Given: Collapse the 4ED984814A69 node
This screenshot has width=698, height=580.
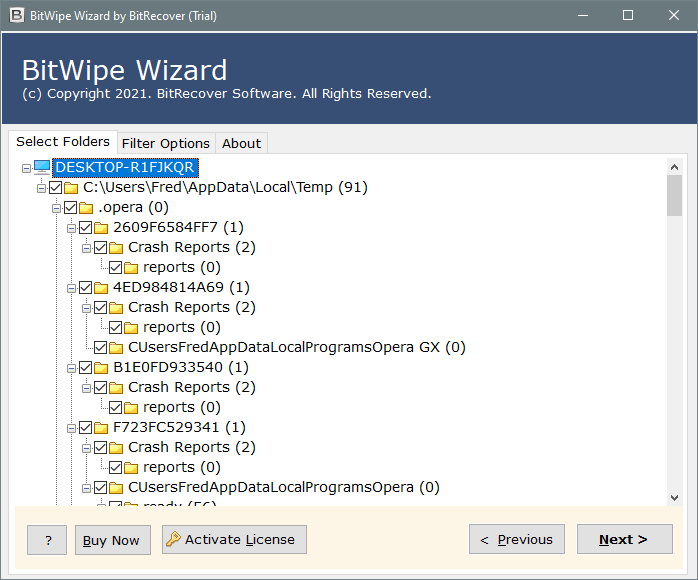Looking at the screenshot, I should tap(71, 288).
